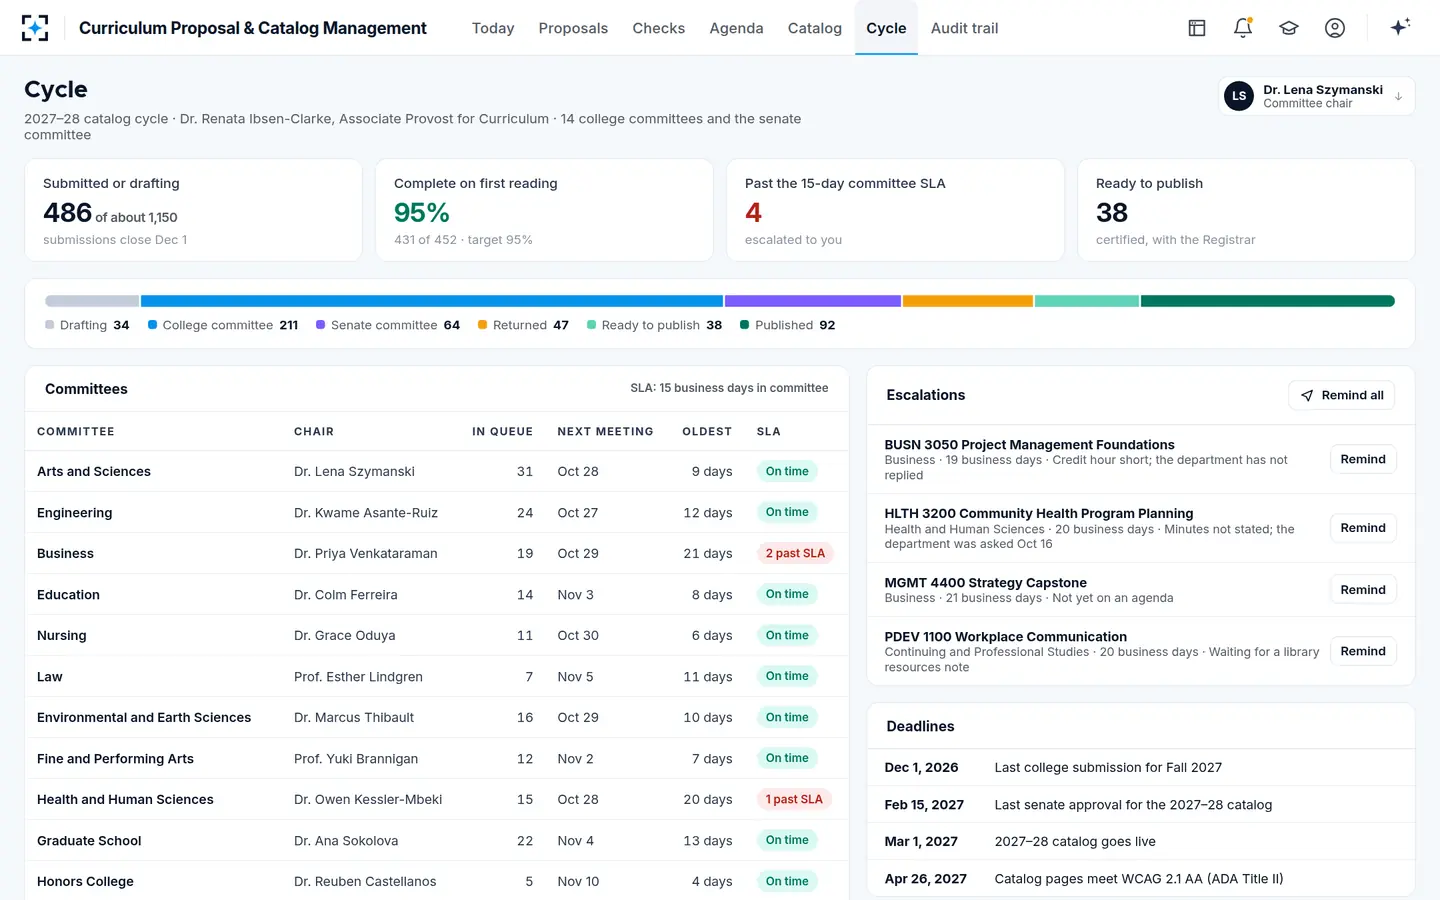Click paper plane icon in Remind all

[x=1307, y=396]
